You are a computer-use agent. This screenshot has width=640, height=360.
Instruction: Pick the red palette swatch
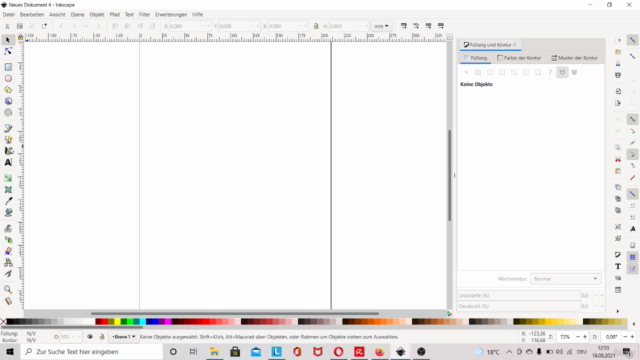pyautogui.click(x=105, y=322)
